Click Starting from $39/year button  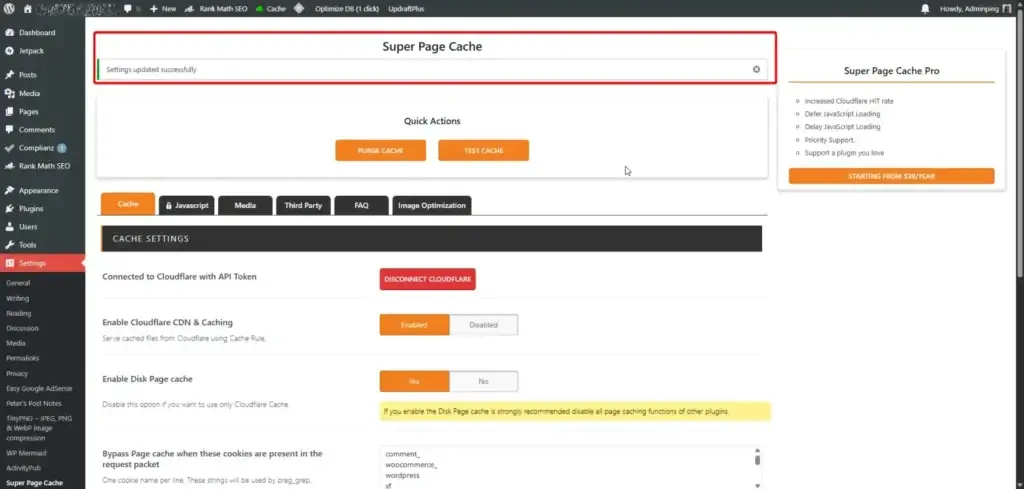pyautogui.click(x=891, y=176)
